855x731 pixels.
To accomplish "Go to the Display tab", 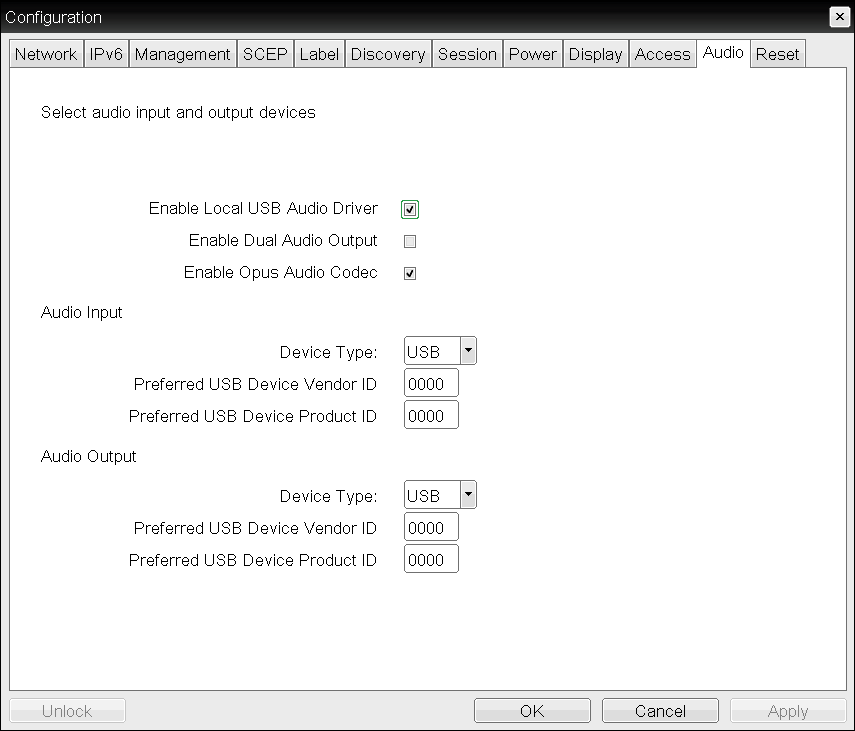I will (595, 54).
